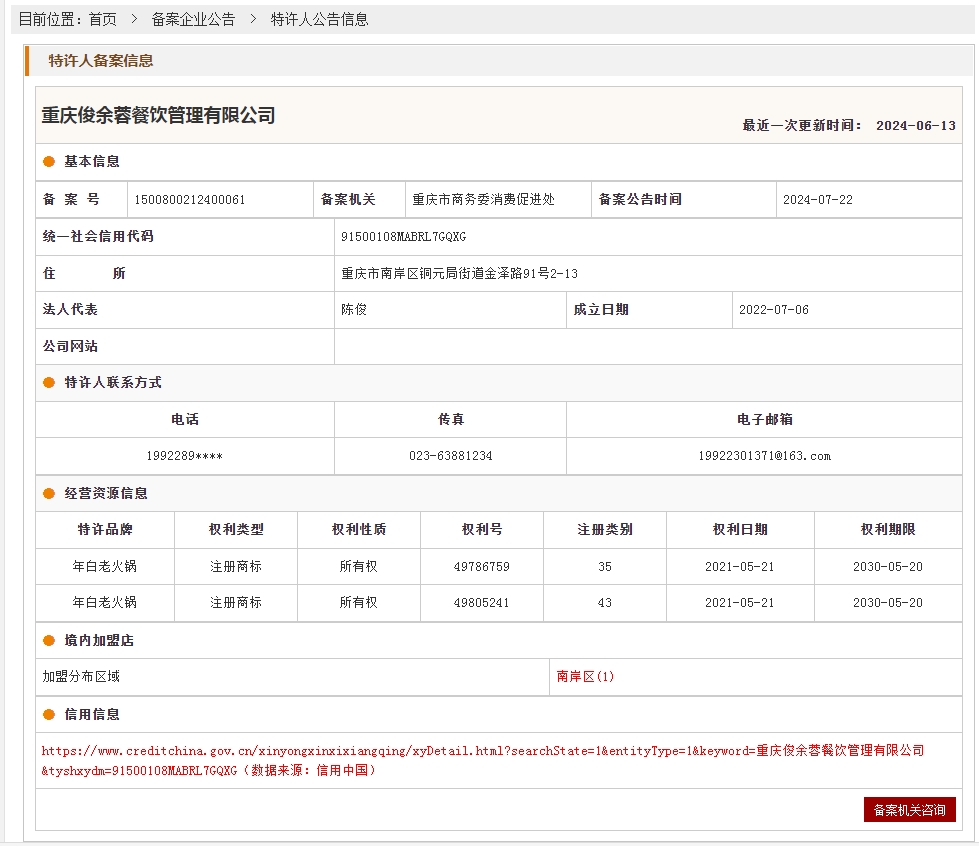
Task: Click 重庆市商务委消费促进处 filing authority
Action: (483, 200)
